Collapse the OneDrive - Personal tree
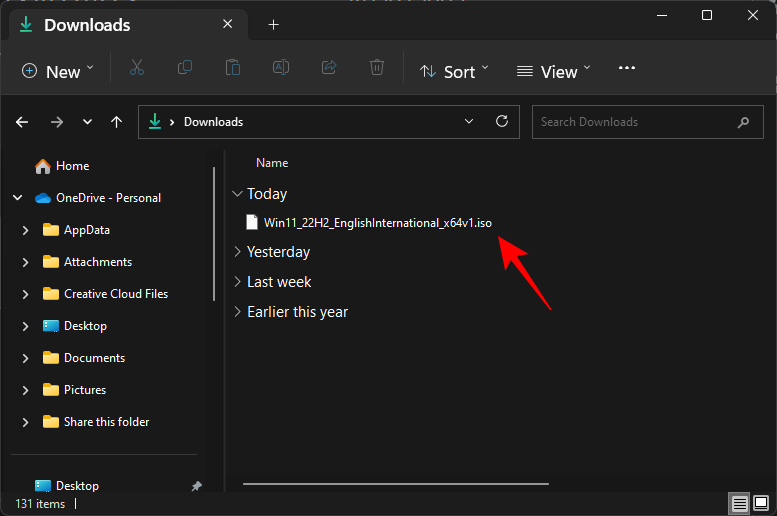 18,198
